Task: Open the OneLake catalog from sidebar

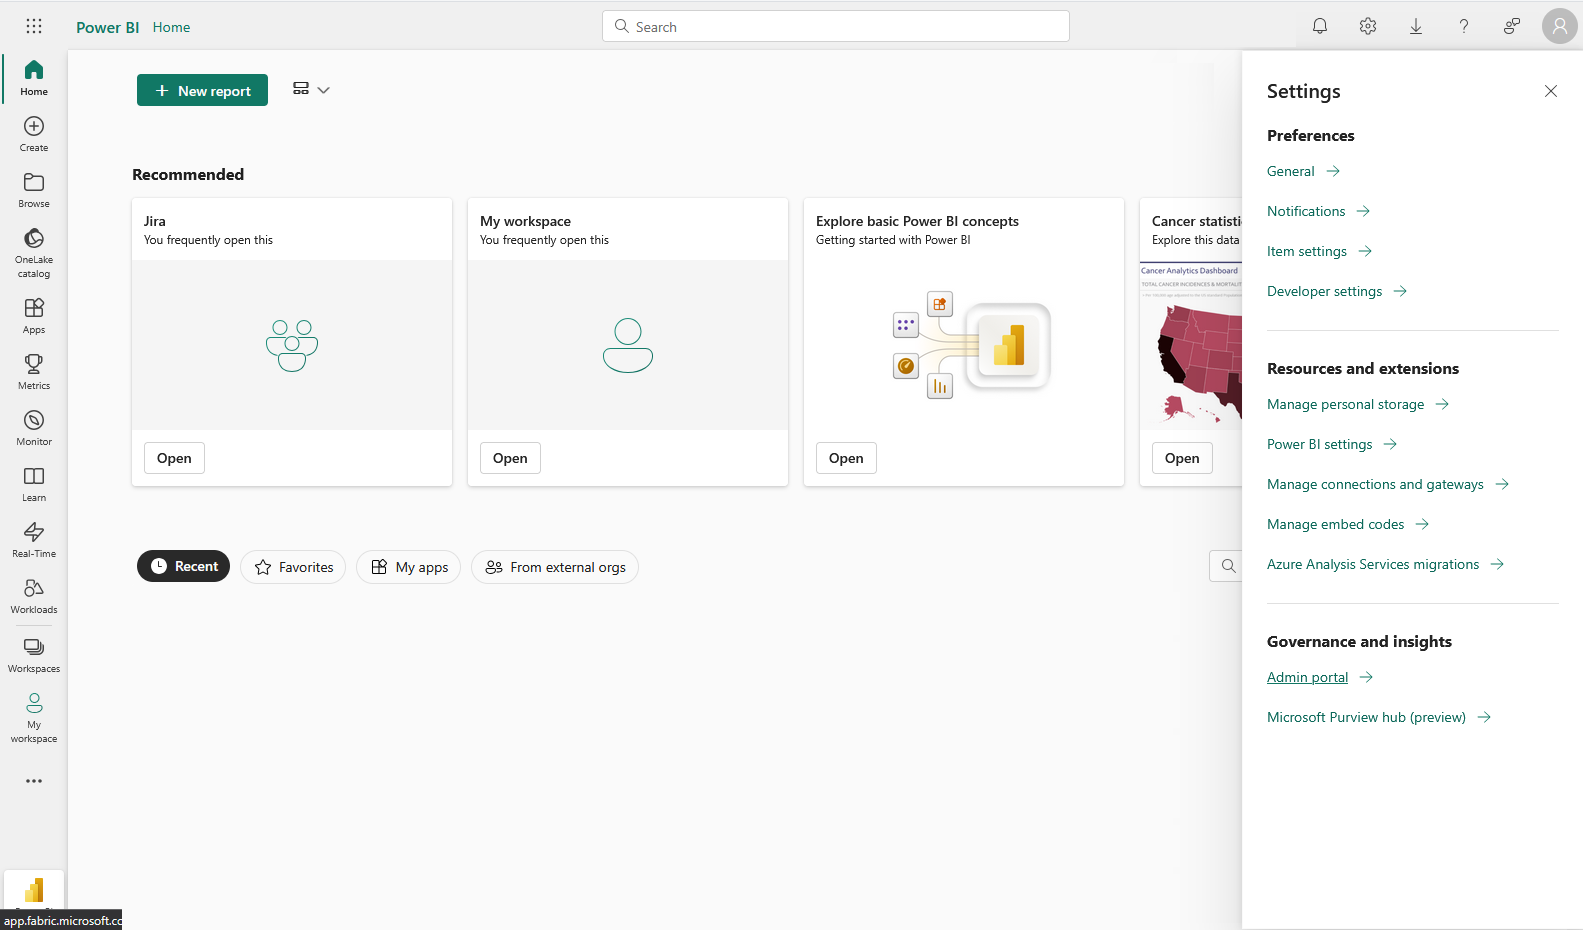Action: point(34,252)
